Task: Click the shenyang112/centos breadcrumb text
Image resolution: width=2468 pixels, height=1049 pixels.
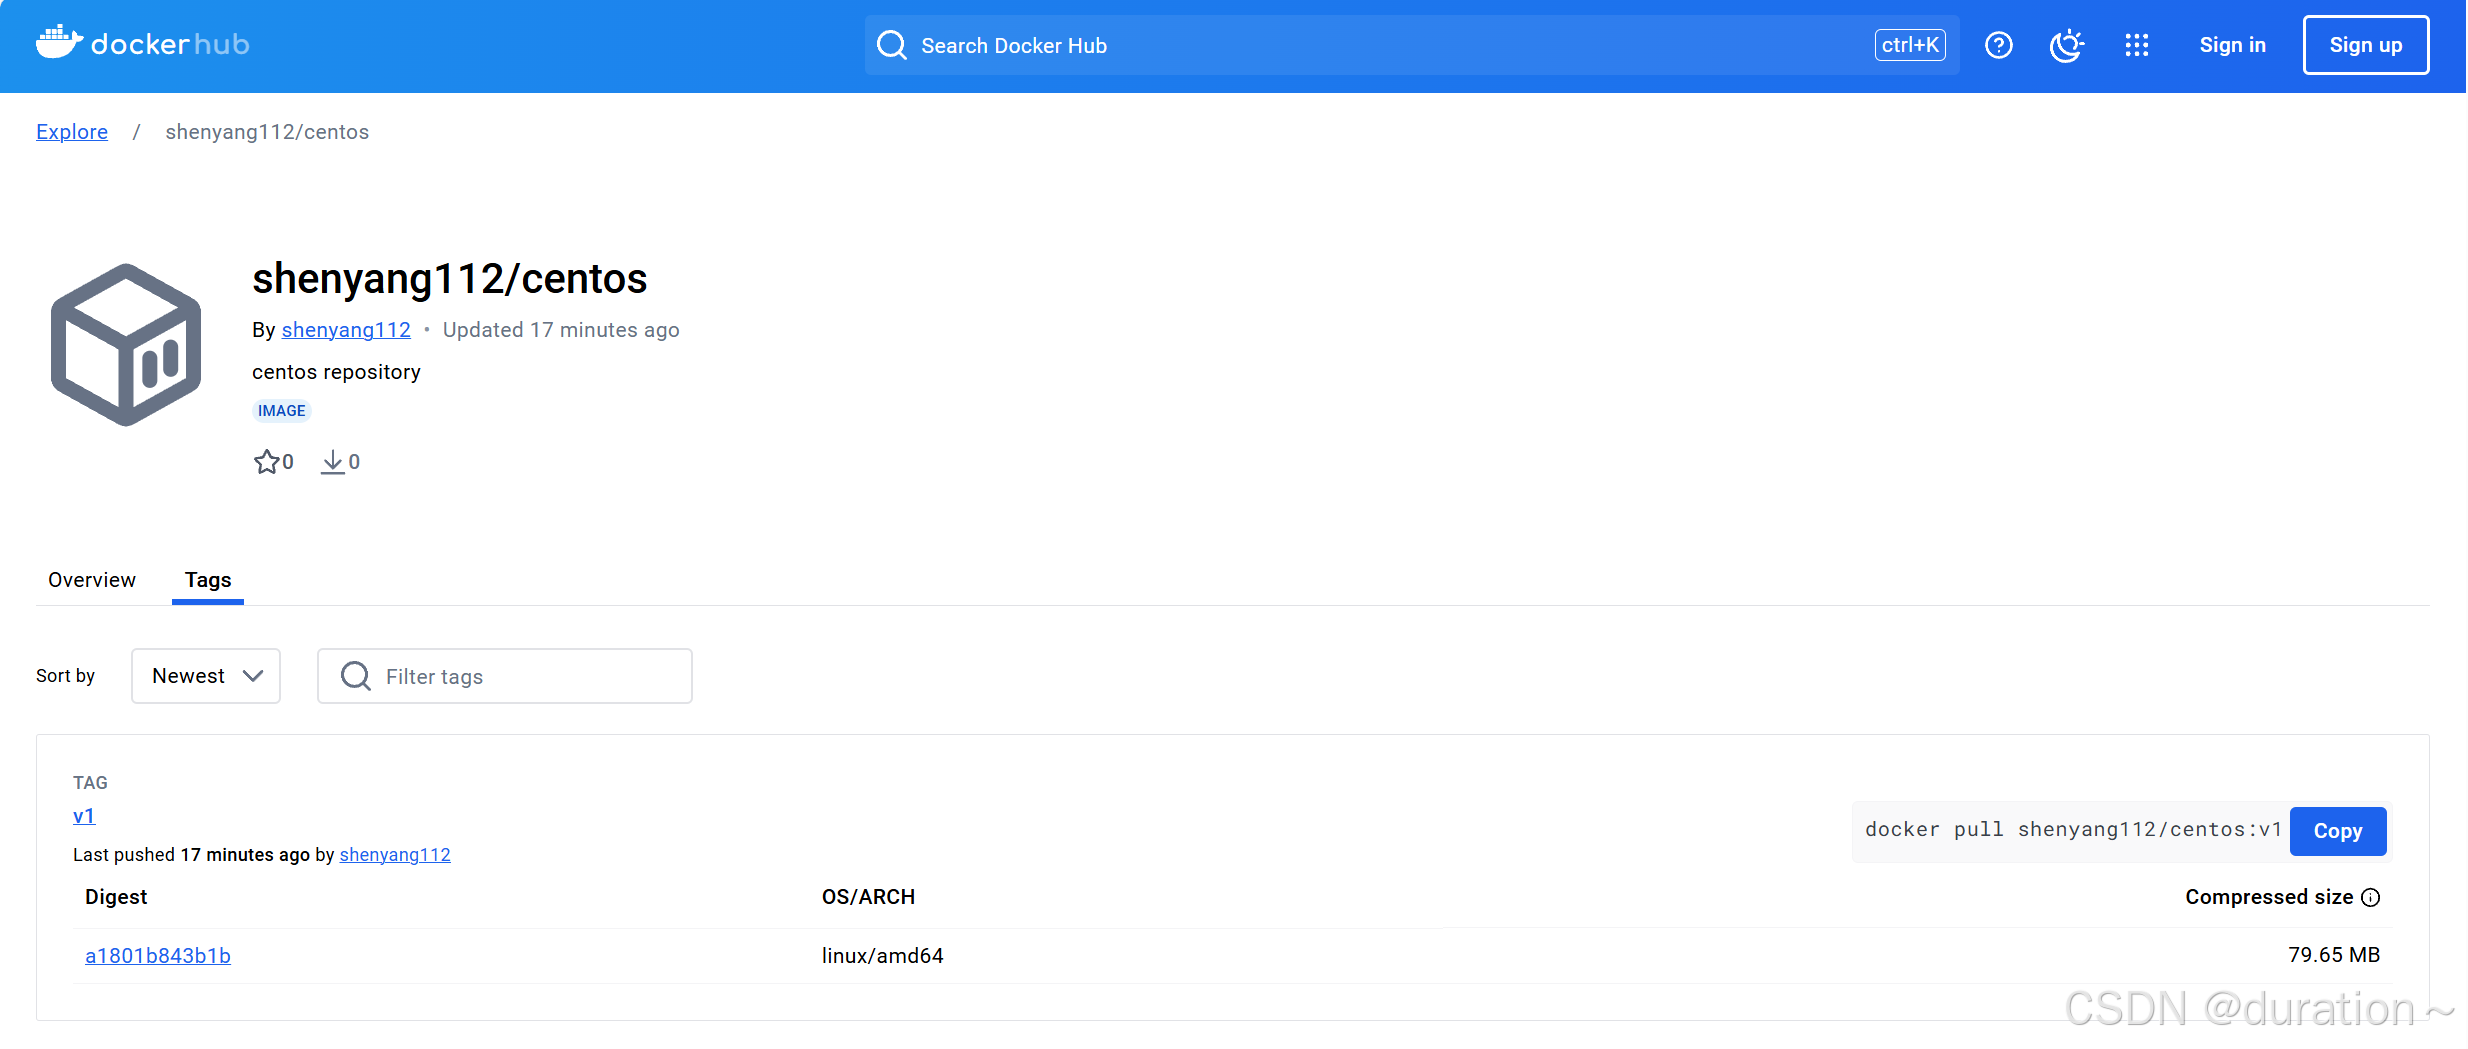Action: [x=267, y=132]
